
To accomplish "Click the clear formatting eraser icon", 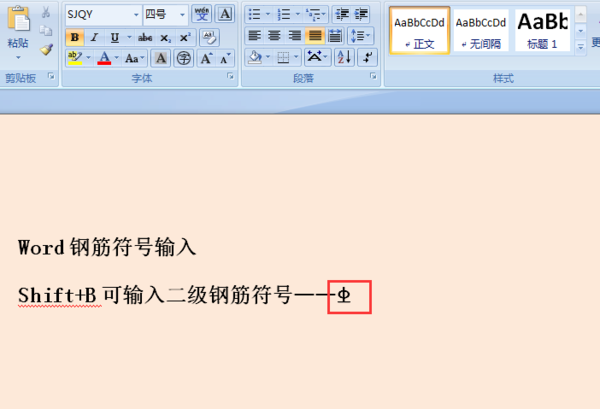I will pyautogui.click(x=209, y=37).
